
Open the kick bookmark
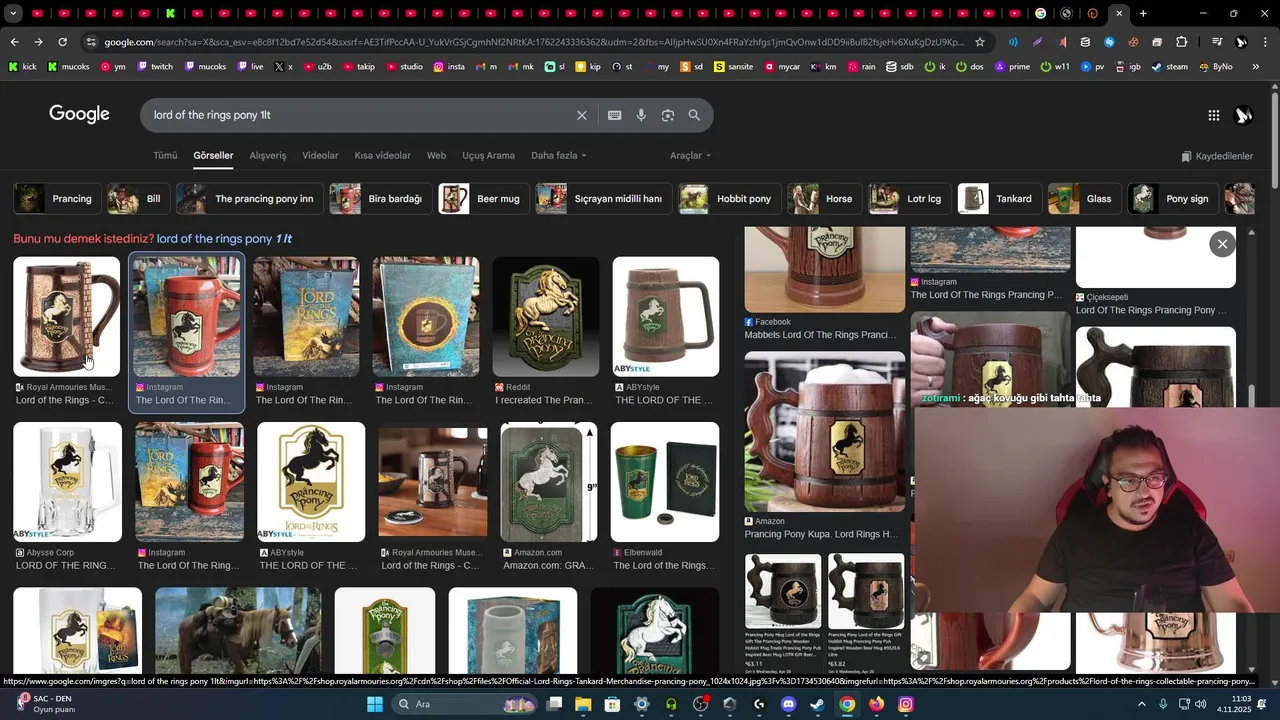(22, 66)
